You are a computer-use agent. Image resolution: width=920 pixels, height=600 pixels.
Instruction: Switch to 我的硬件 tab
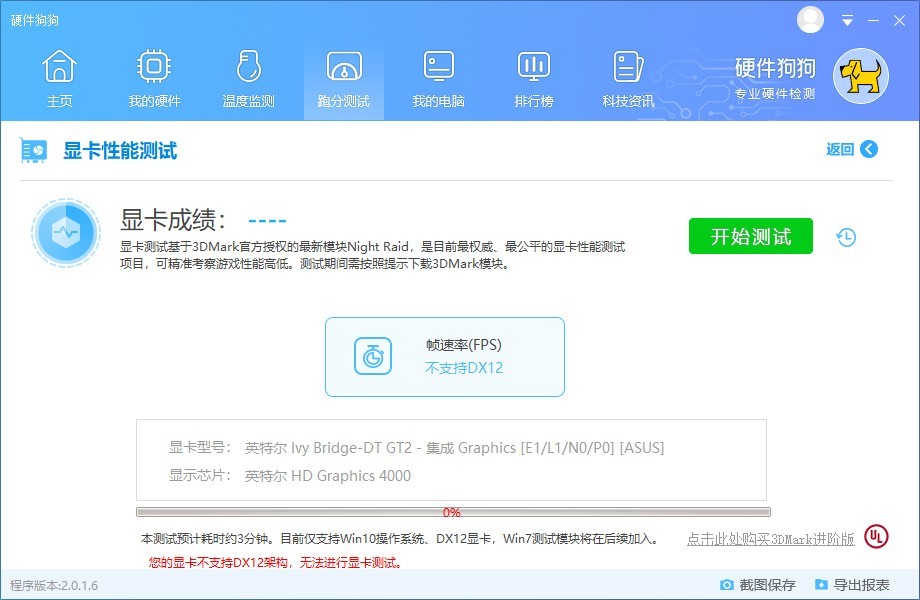pyautogui.click(x=154, y=79)
